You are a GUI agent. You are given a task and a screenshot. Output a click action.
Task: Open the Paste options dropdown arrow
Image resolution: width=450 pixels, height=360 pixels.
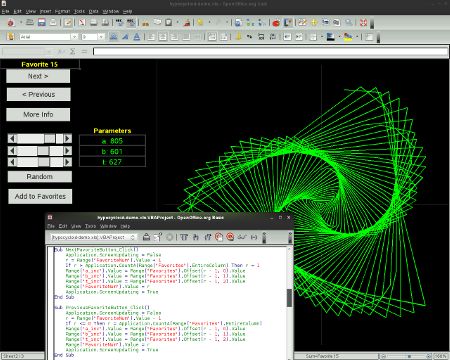[x=177, y=23]
